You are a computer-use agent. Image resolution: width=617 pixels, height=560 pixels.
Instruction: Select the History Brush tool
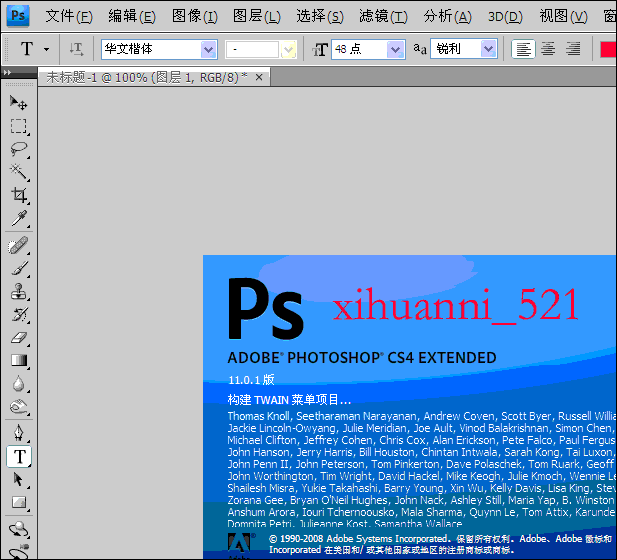click(x=18, y=314)
